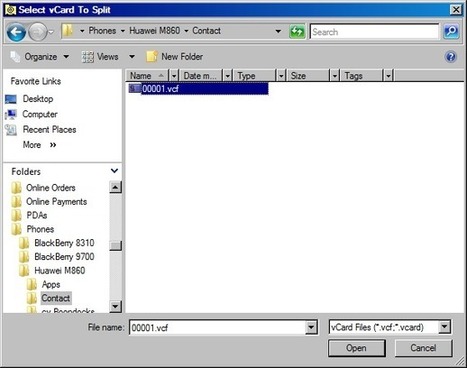Screen dimensions: 467x368
Task: Open address bar path dropdown arrow
Action: click(x=278, y=31)
